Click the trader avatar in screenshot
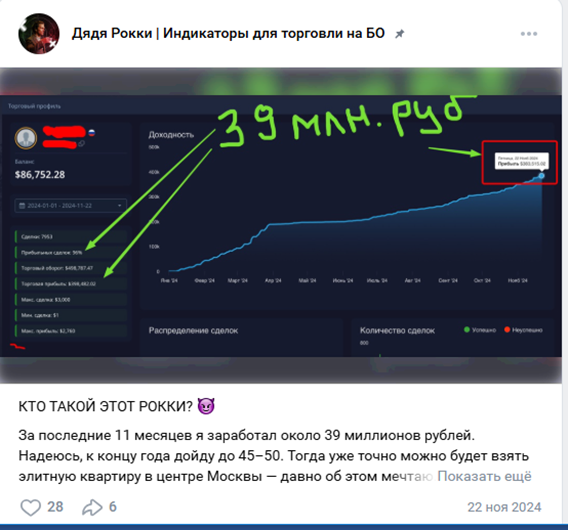Screen dimensions: 568x530 pos(26,138)
